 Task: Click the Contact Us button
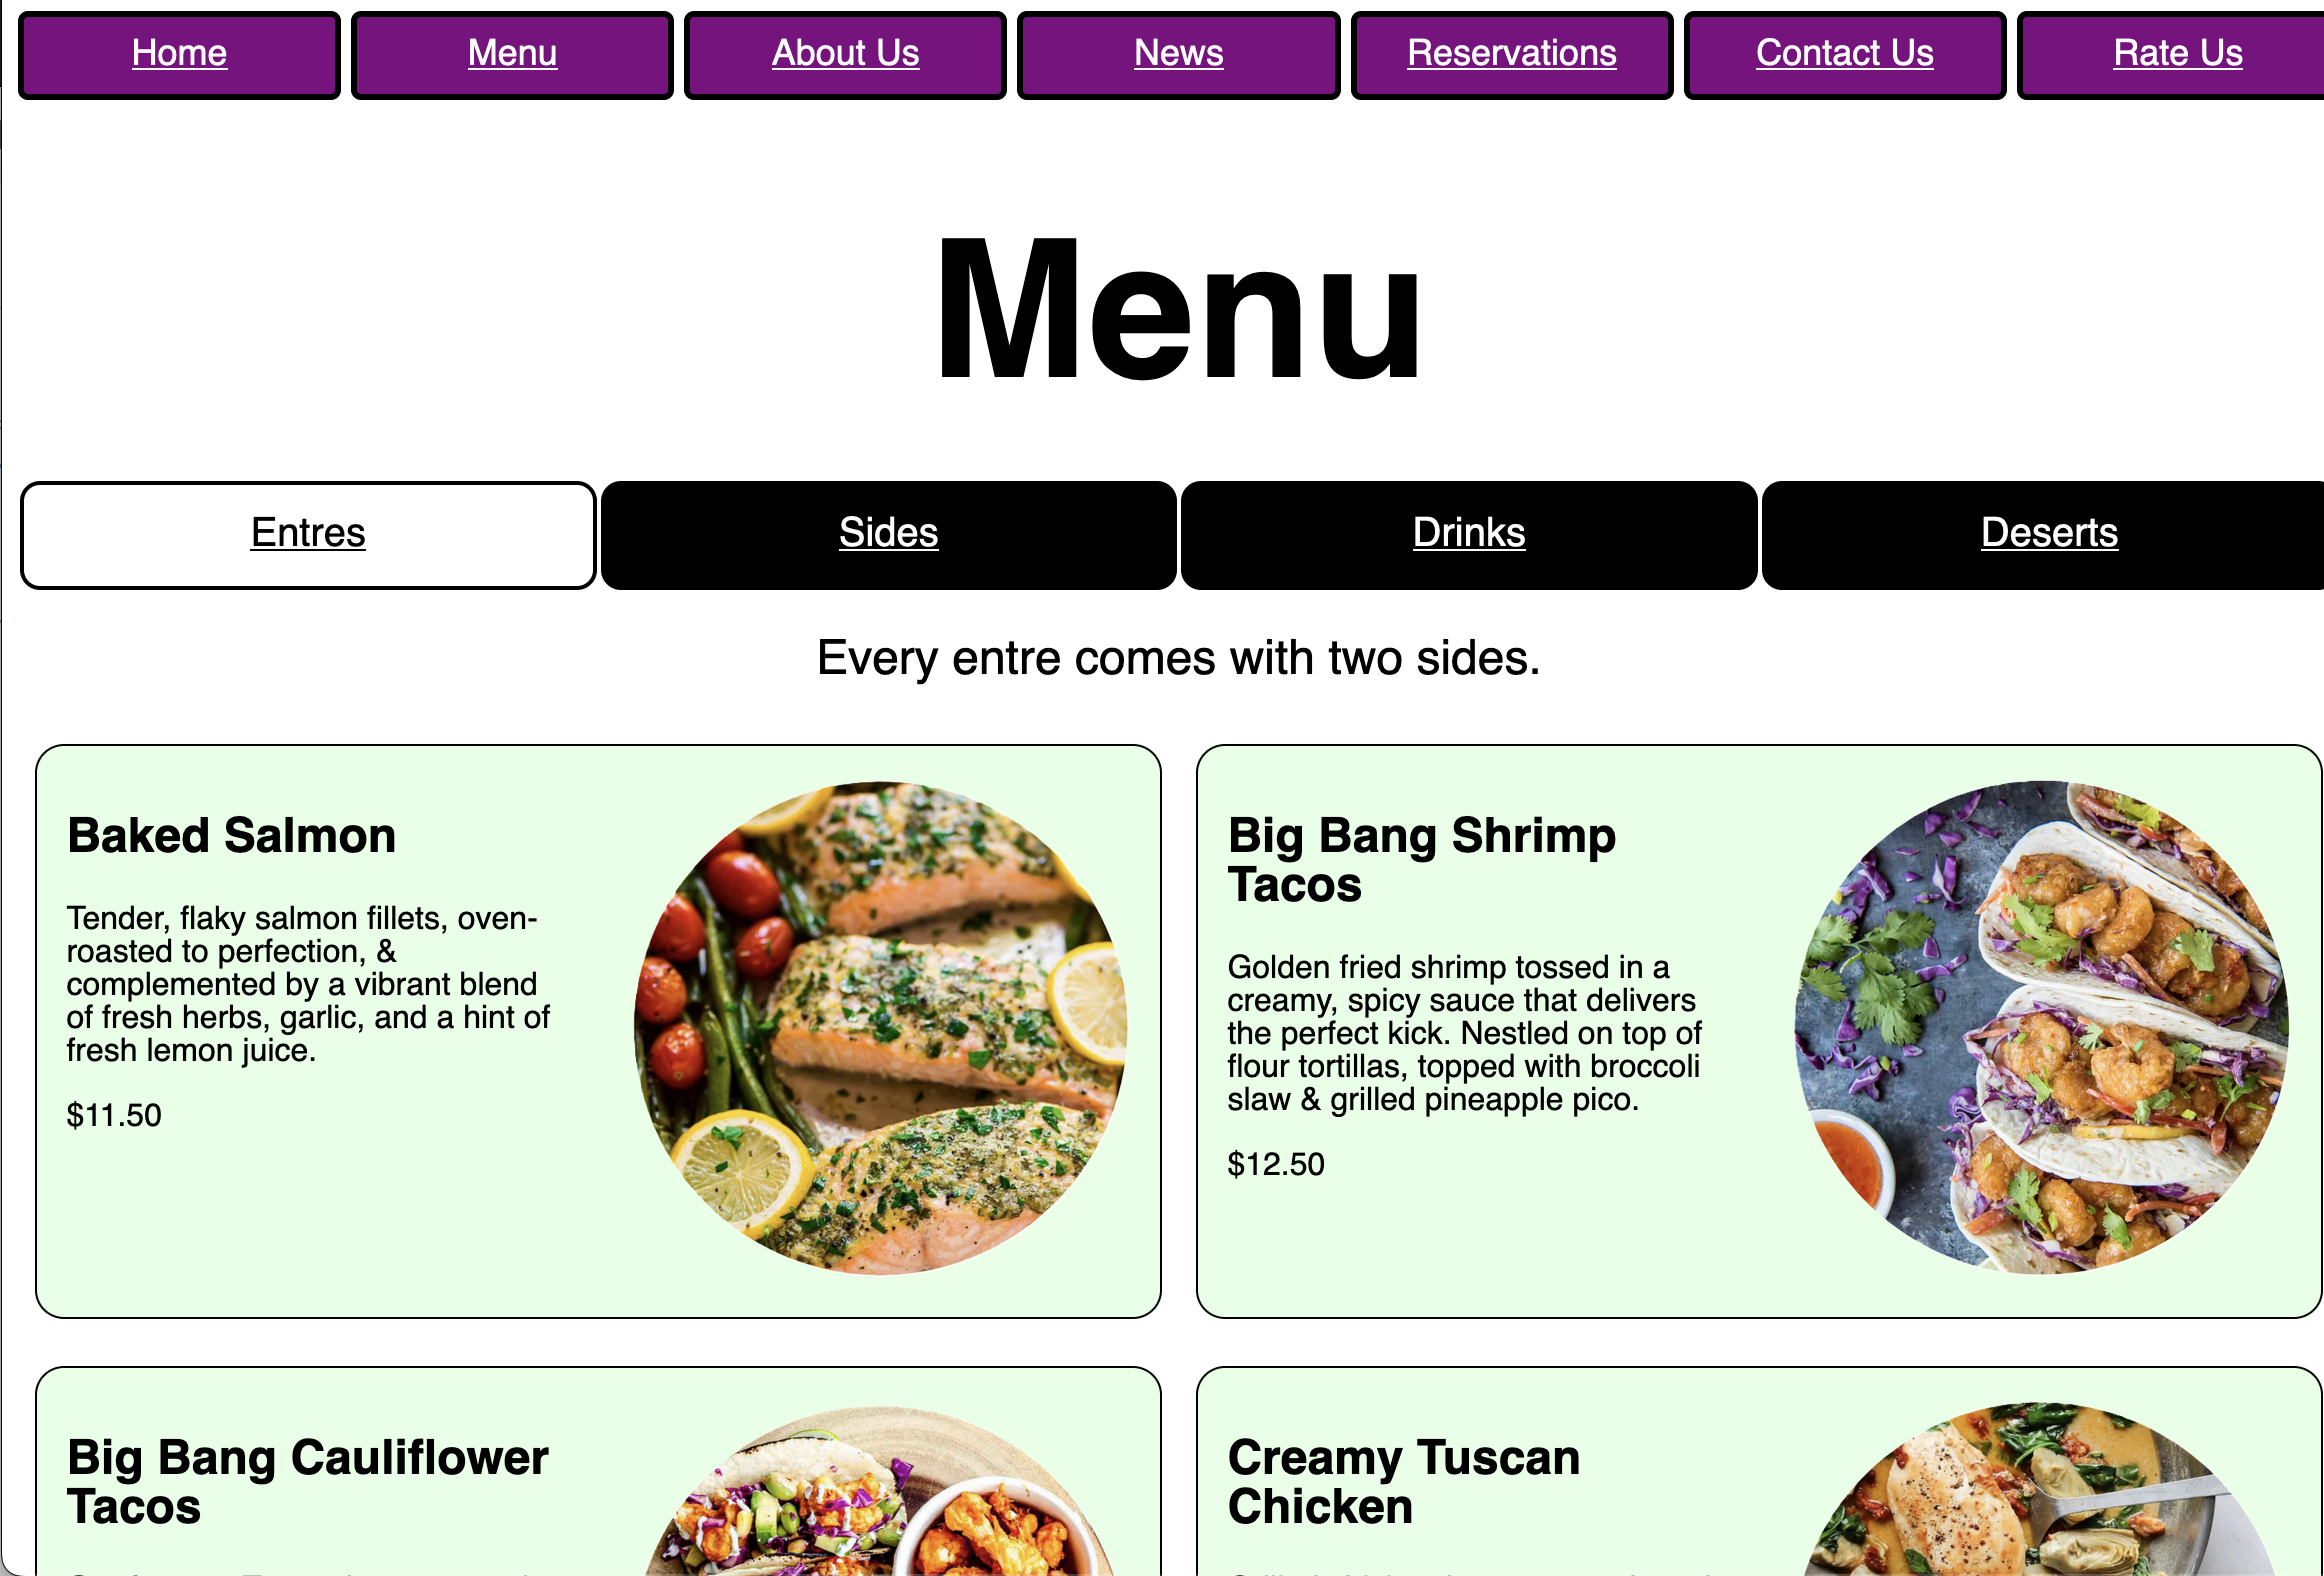[1844, 51]
